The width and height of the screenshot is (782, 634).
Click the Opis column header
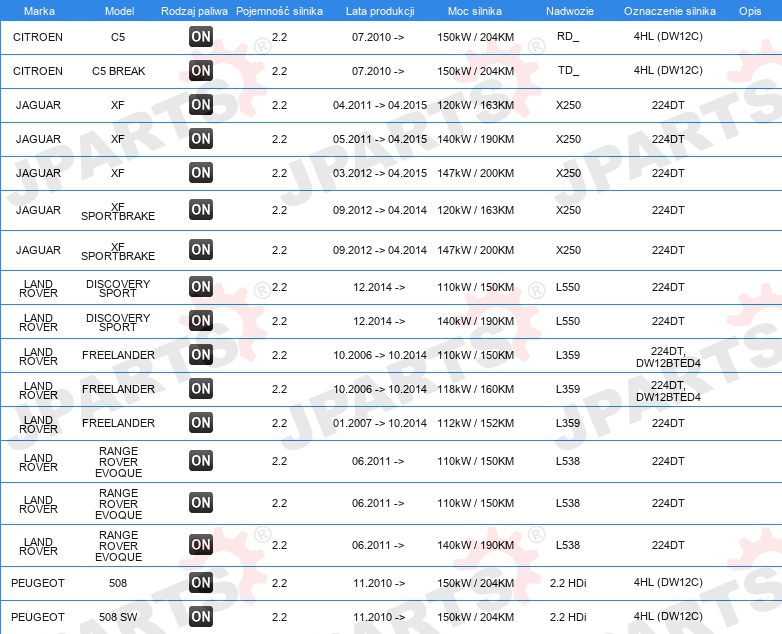(x=750, y=11)
